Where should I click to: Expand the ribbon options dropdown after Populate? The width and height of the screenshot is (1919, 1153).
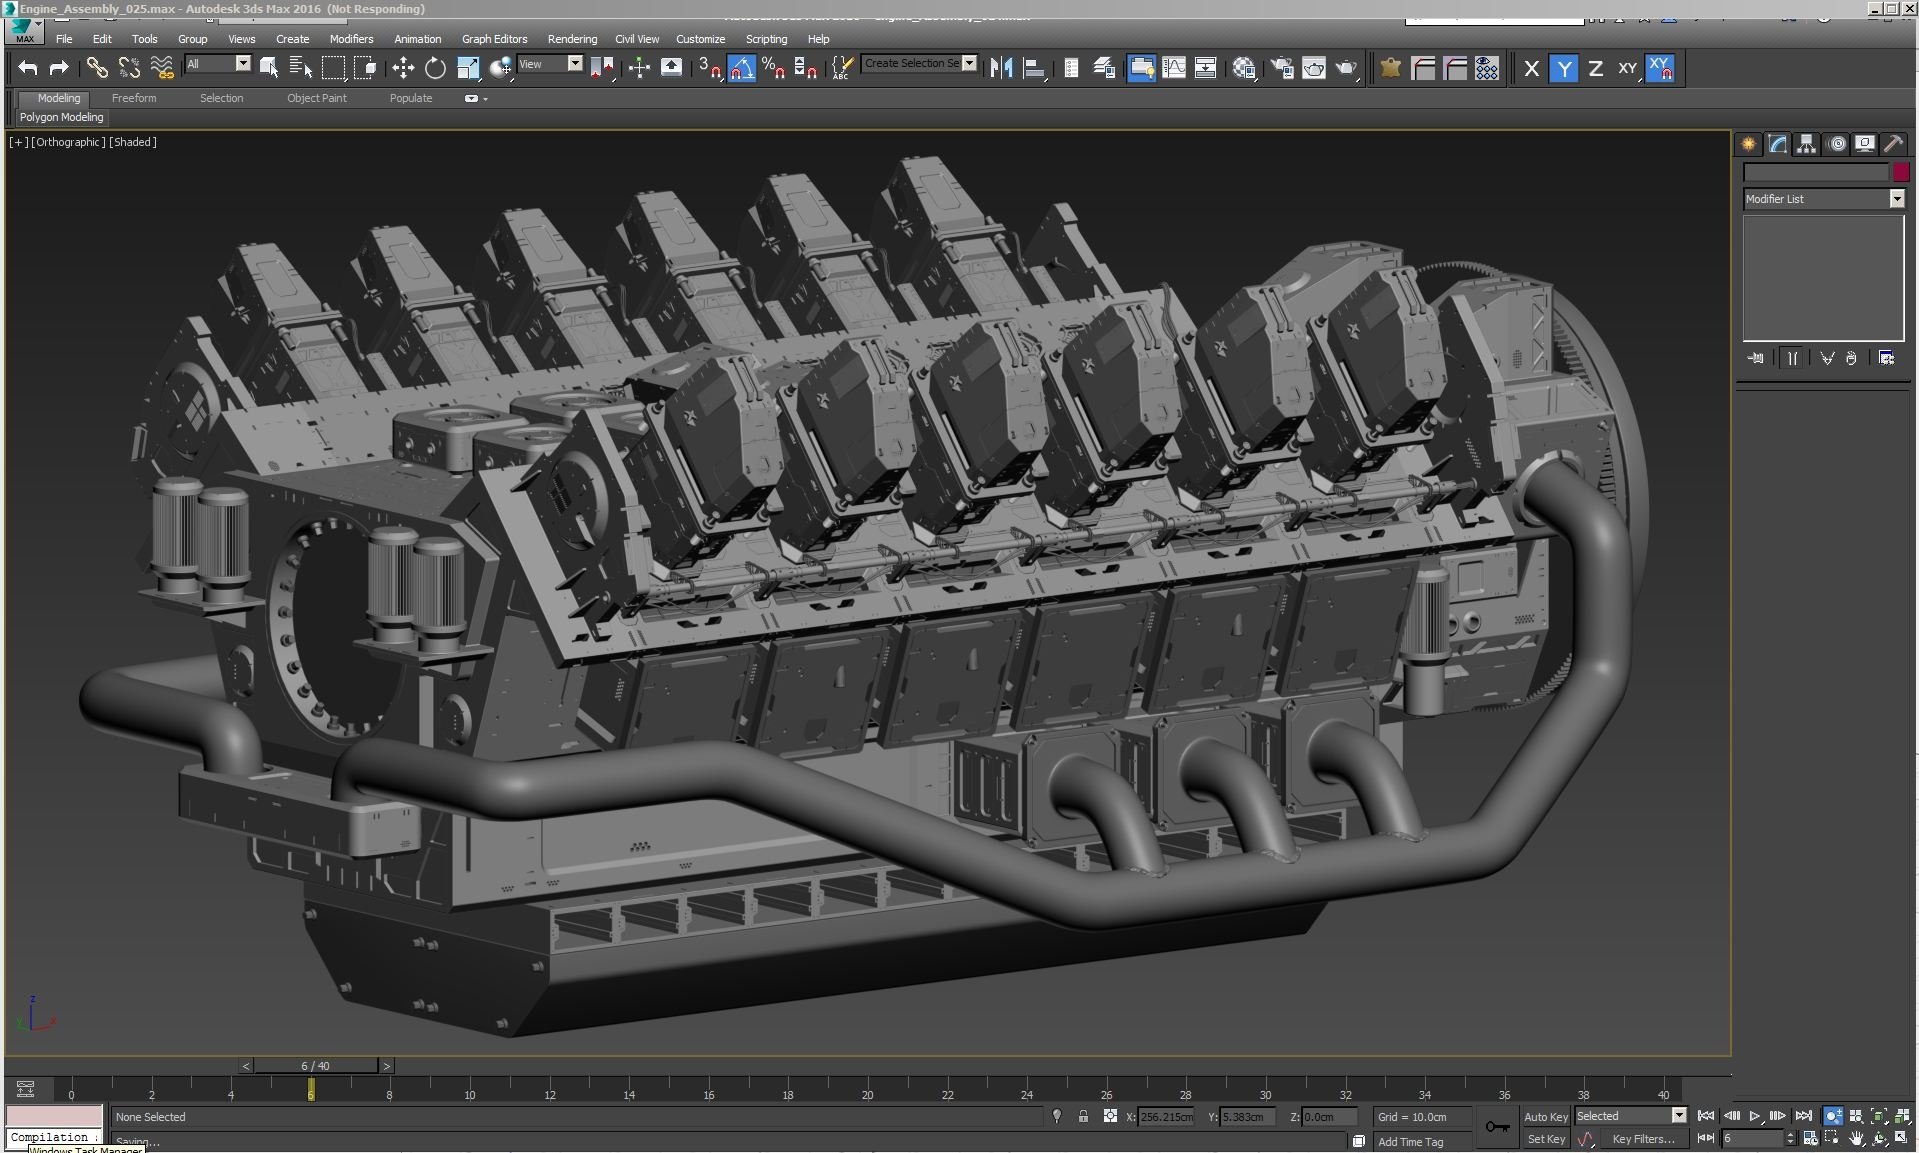pyautogui.click(x=476, y=98)
